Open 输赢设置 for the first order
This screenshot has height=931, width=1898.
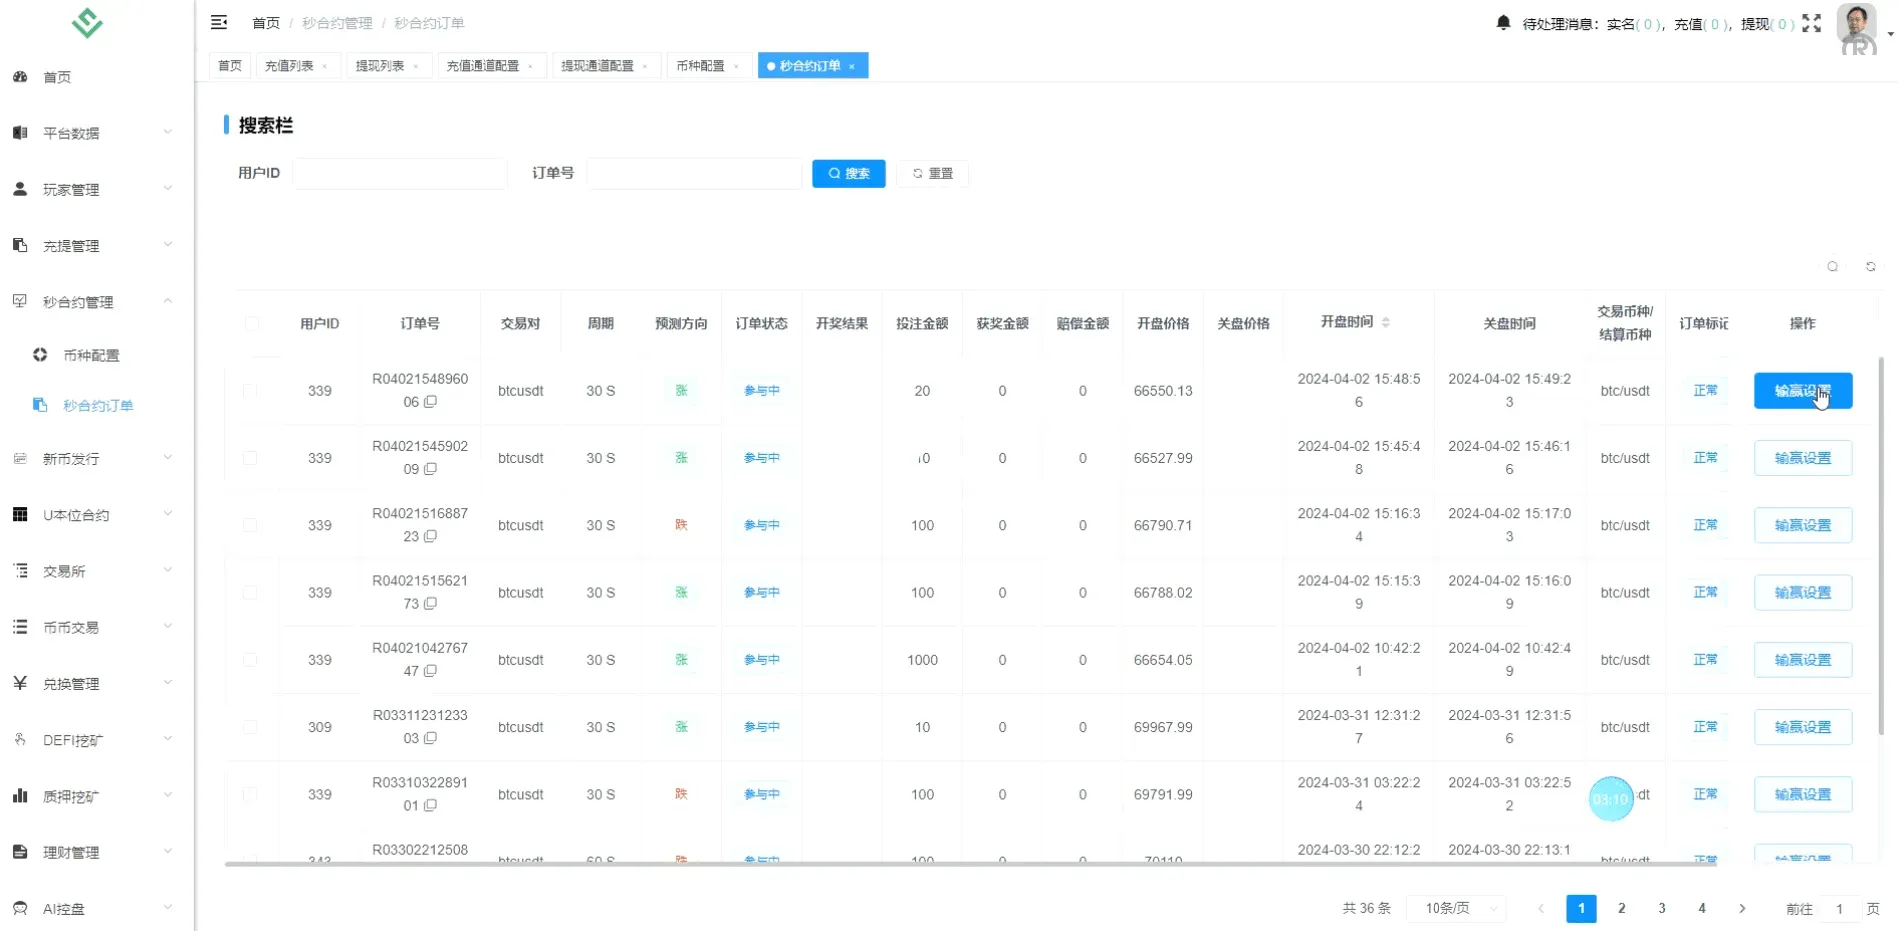tap(1802, 391)
